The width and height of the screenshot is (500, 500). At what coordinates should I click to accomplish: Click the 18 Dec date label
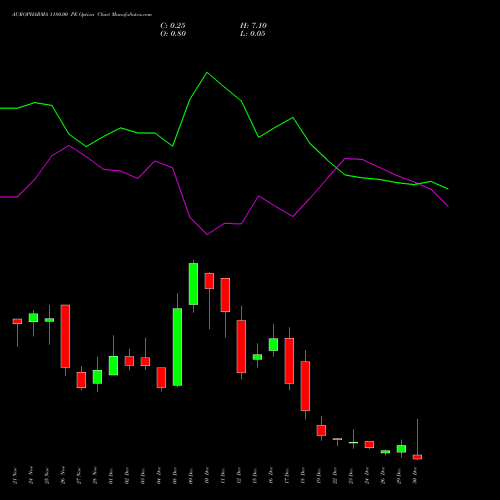[303, 476]
